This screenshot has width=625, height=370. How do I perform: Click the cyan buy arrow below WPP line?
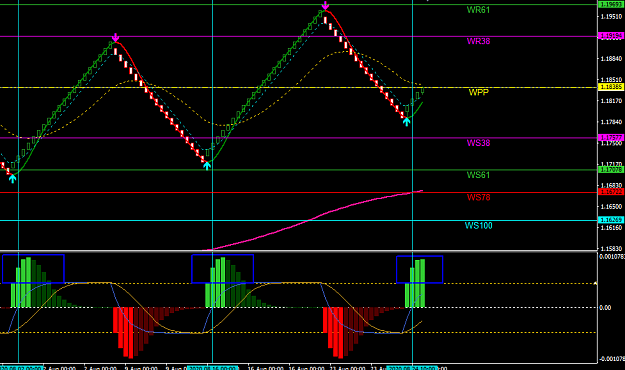pyautogui.click(x=406, y=122)
